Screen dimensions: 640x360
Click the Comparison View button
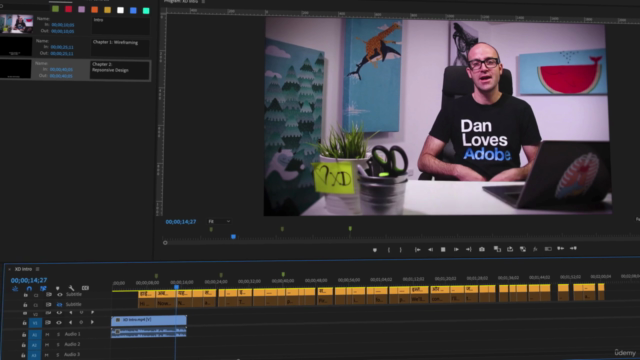497,249
